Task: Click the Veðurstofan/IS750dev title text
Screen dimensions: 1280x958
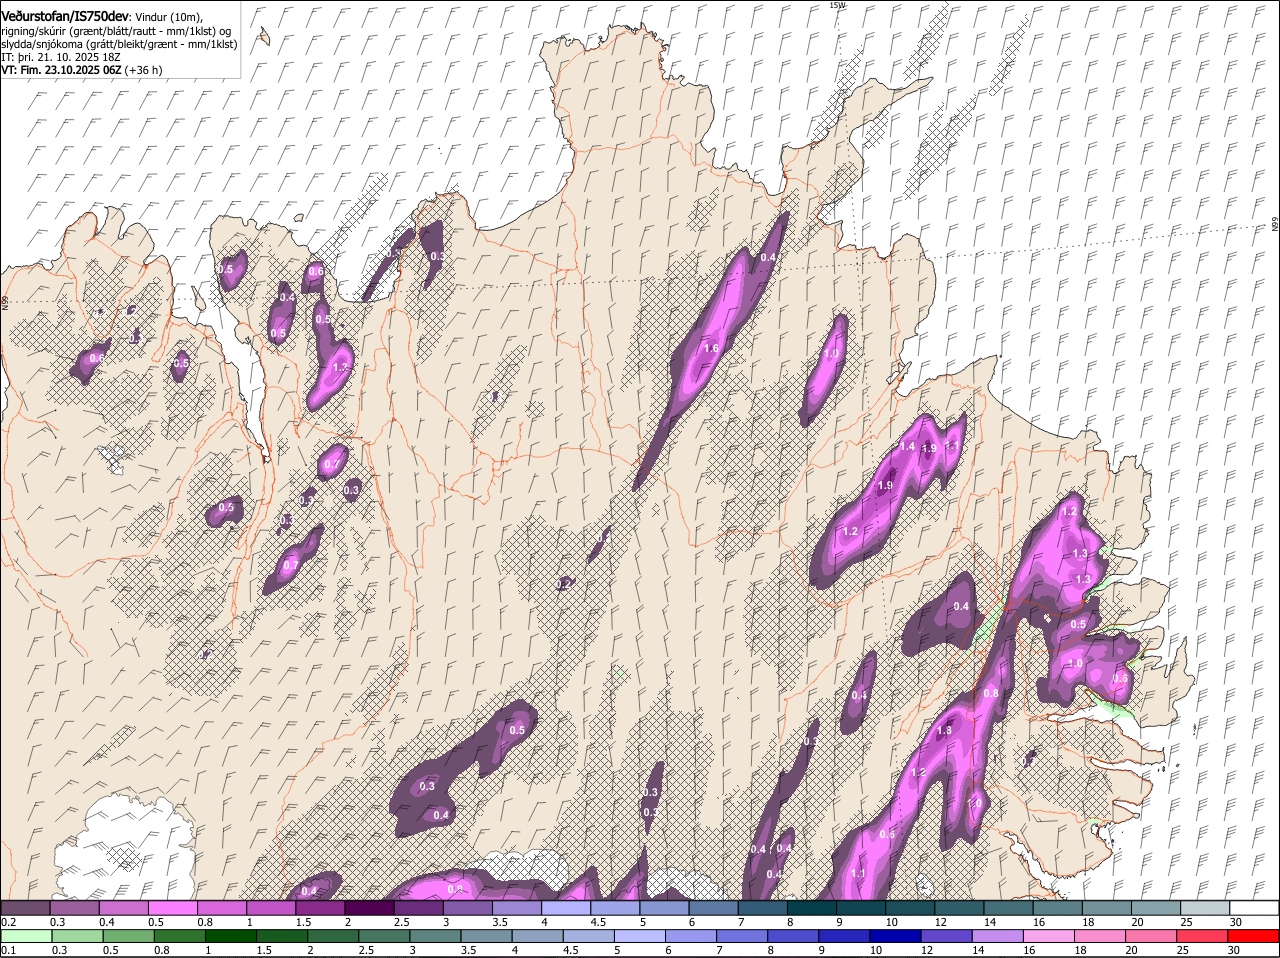Action: click(65, 17)
